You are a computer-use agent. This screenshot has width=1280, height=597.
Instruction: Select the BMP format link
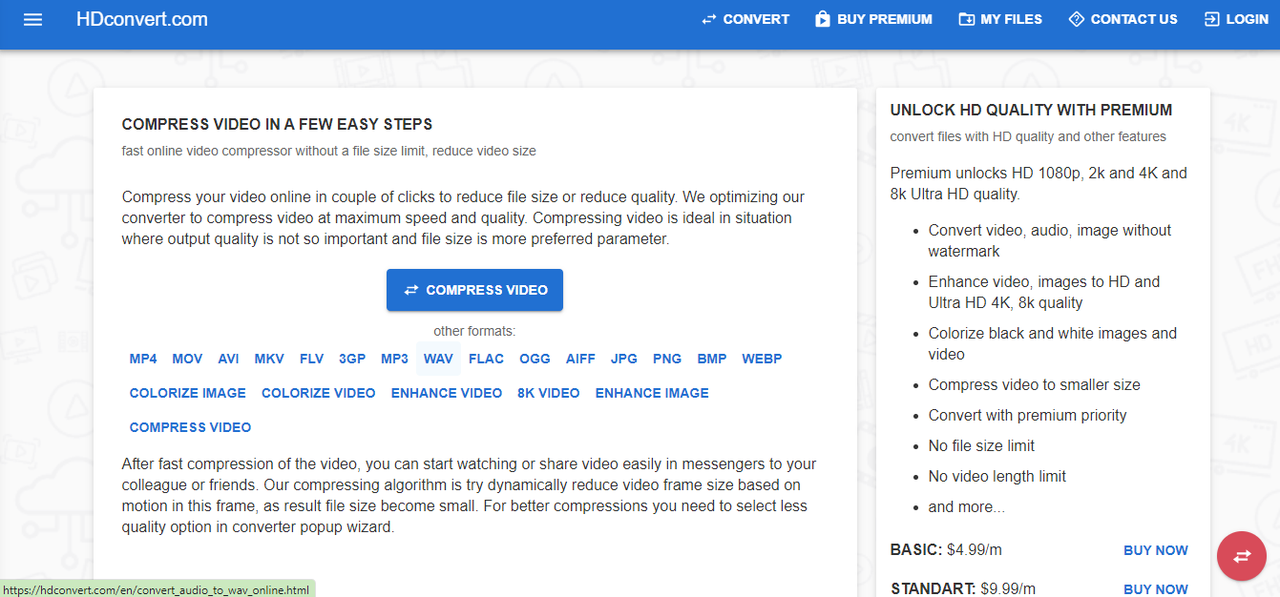click(712, 359)
